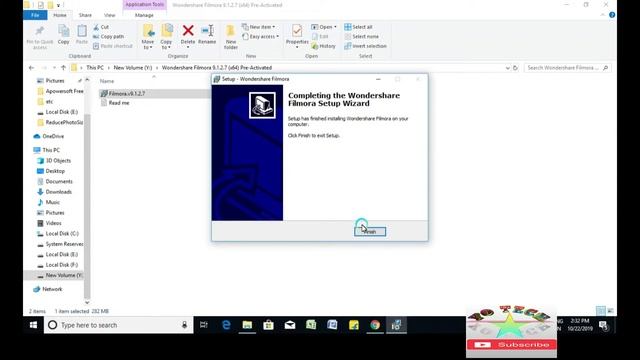Switch to the Share ribbon tab

pyautogui.click(x=85, y=15)
